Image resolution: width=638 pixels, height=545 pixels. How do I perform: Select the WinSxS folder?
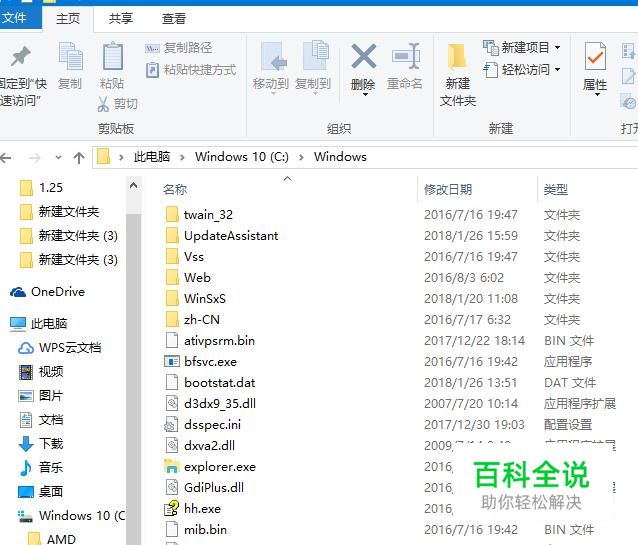click(x=196, y=299)
